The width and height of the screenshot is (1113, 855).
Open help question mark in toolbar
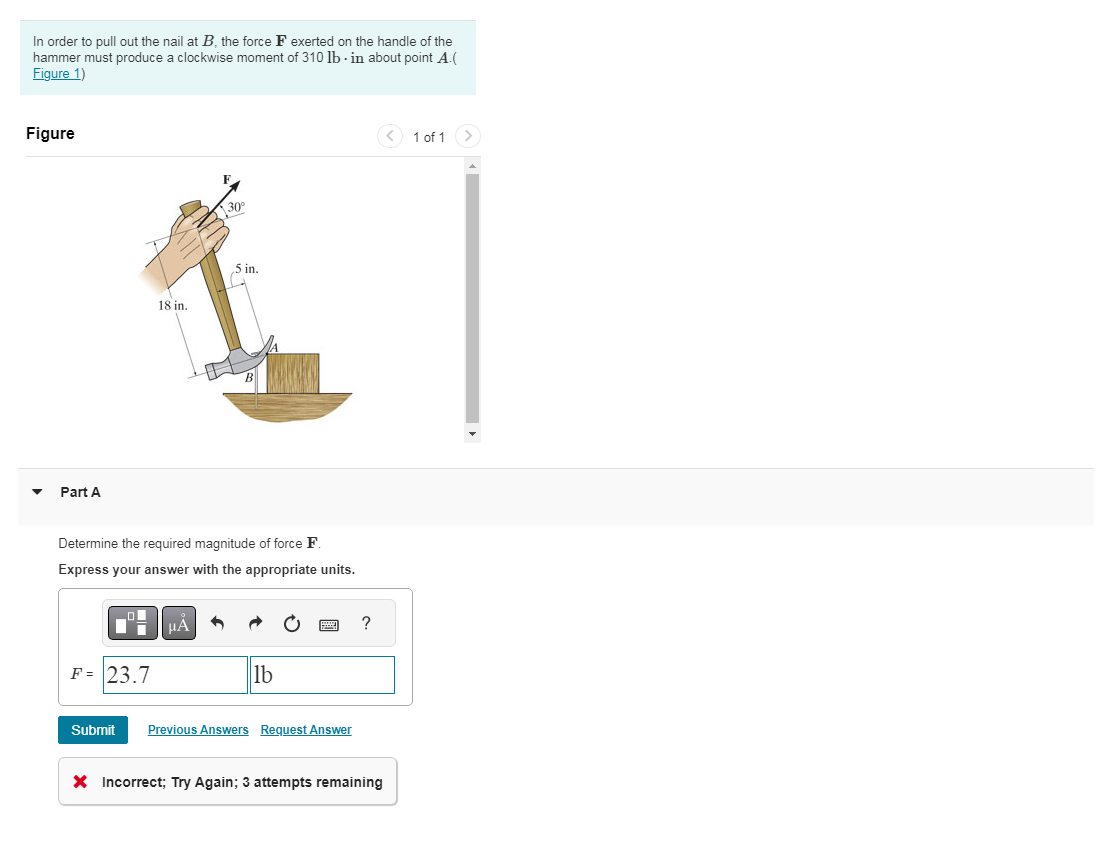pos(366,623)
